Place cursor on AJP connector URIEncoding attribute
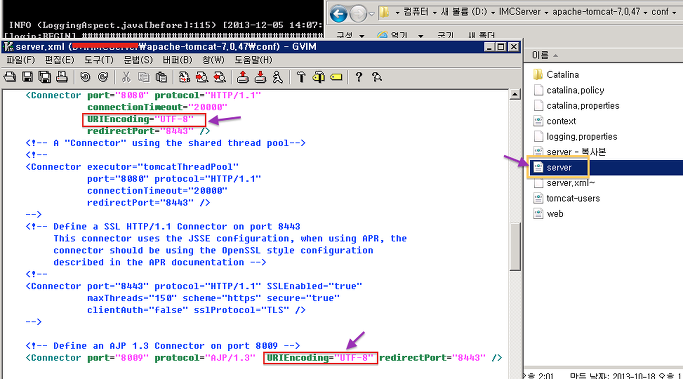The height and width of the screenshot is (379, 683). [x=320, y=358]
